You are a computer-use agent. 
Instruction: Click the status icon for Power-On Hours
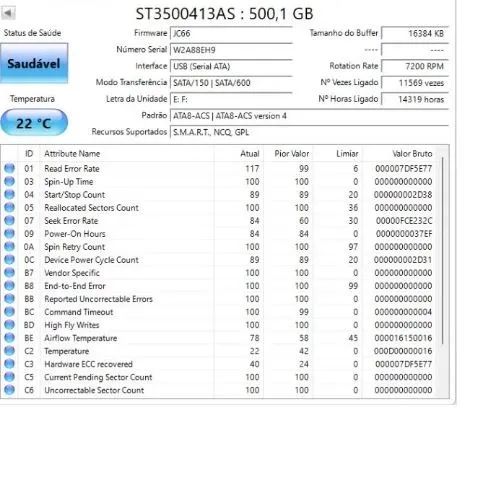pos(9,233)
